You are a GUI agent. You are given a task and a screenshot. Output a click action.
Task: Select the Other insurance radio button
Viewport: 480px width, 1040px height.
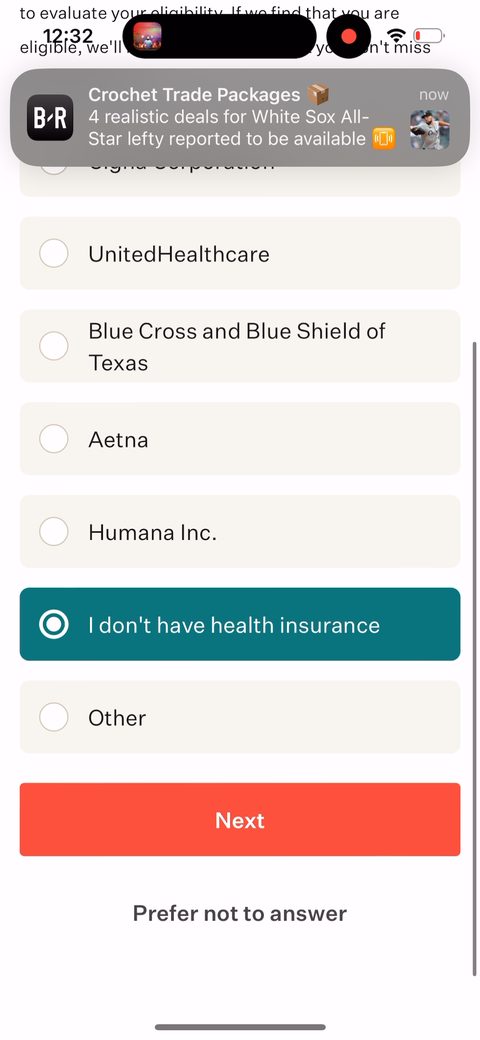54,717
